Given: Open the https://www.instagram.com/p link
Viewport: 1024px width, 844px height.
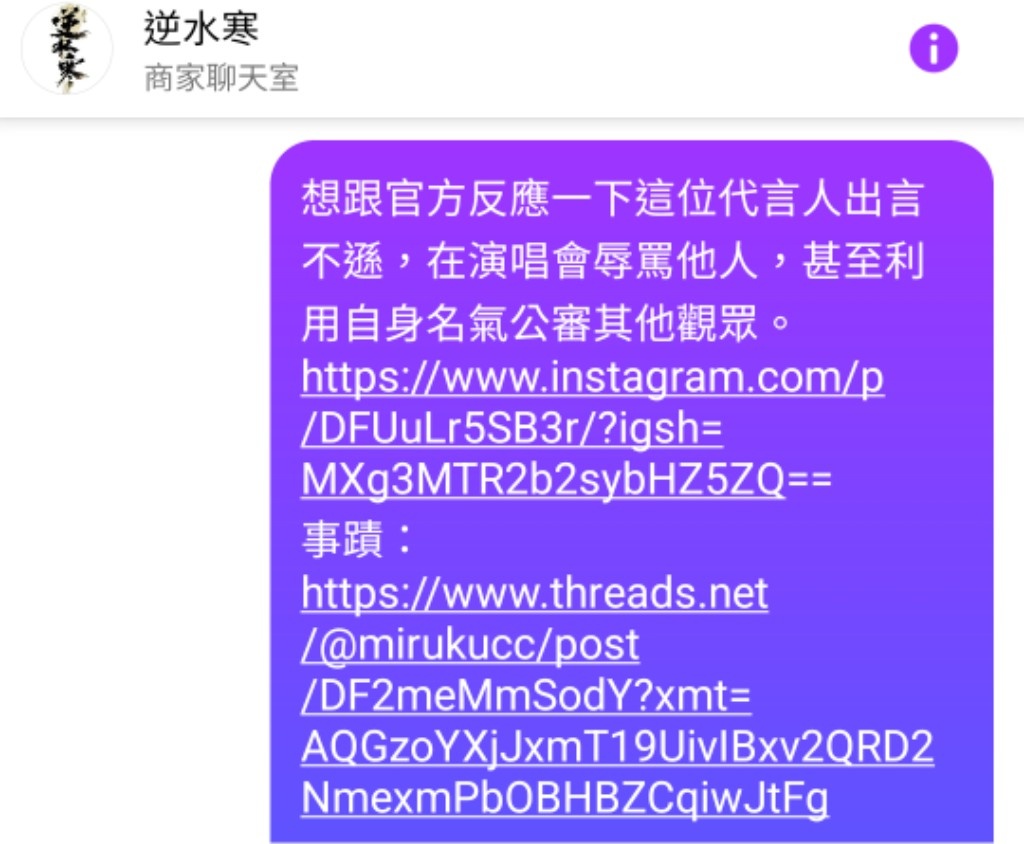Looking at the screenshot, I should pos(592,378).
